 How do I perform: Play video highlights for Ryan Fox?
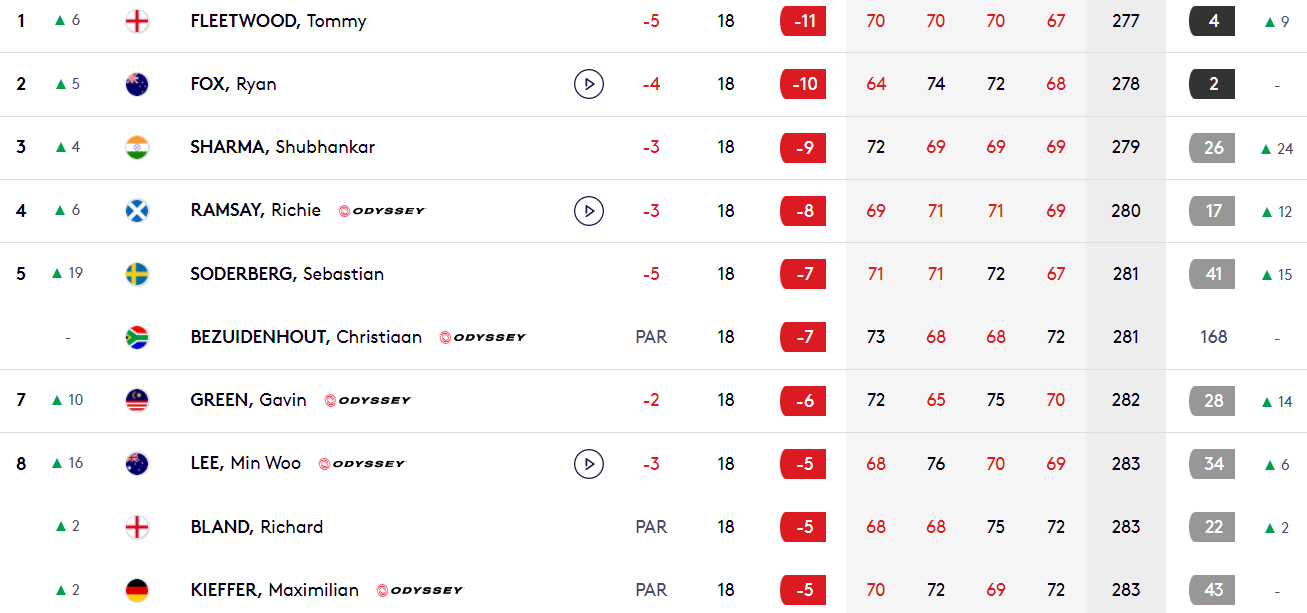pyautogui.click(x=589, y=84)
